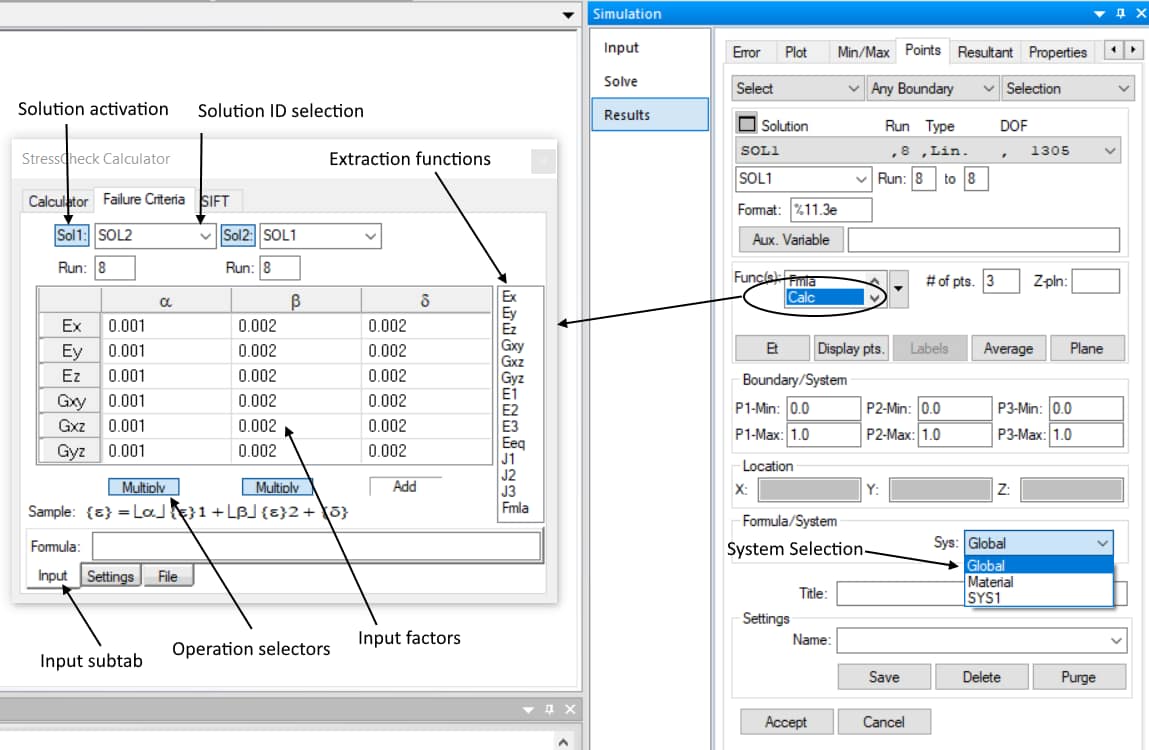Toggle the Solution checkbox
Viewport: 1149px width, 750px height.
point(747,125)
